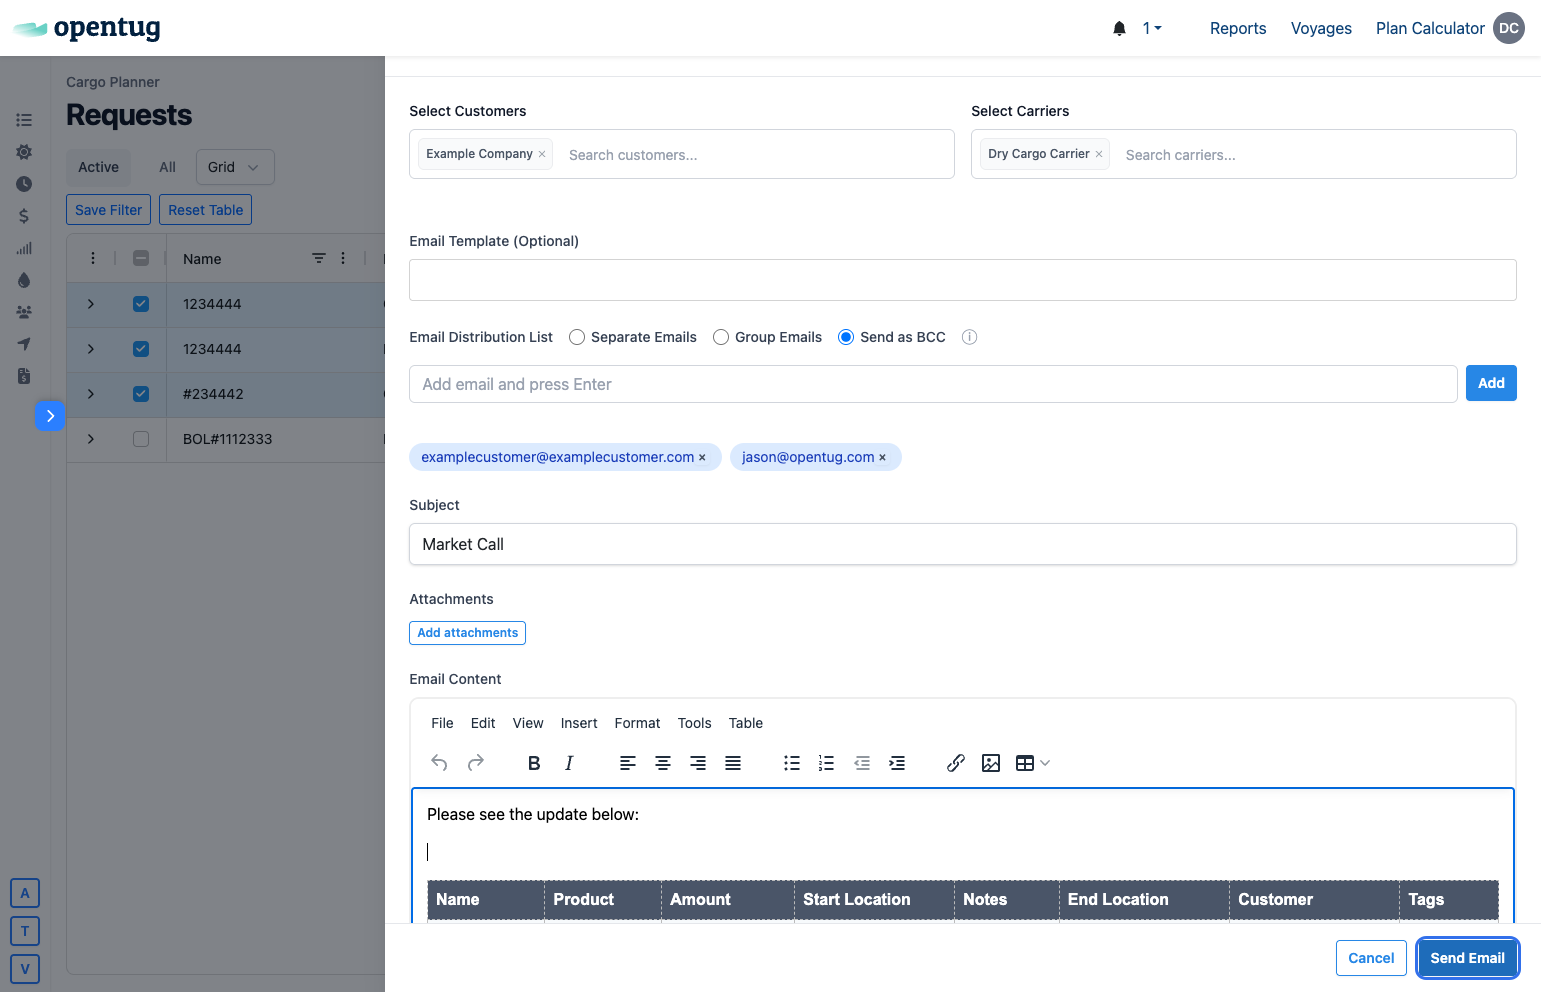Click the redo icon in editor
Screen dimensions: 1541x992
click(x=476, y=763)
